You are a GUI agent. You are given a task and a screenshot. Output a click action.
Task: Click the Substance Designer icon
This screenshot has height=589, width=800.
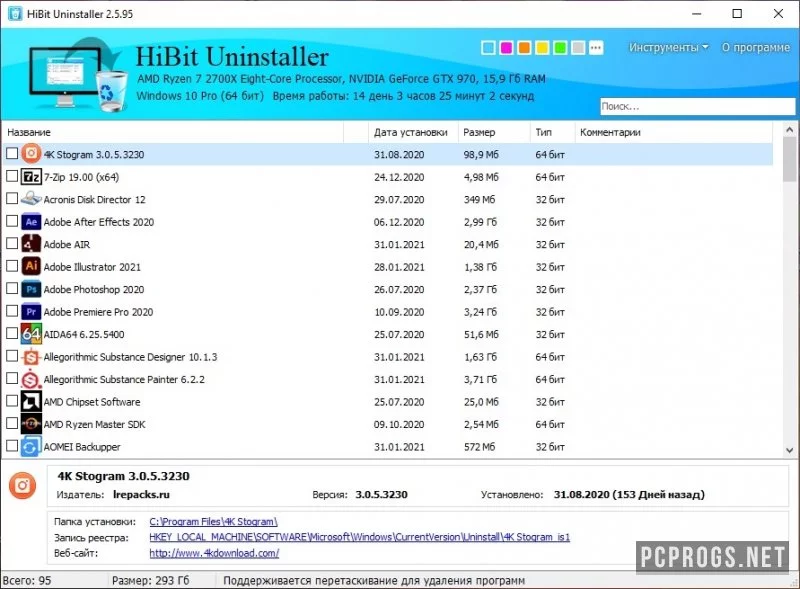pyautogui.click(x=31, y=356)
